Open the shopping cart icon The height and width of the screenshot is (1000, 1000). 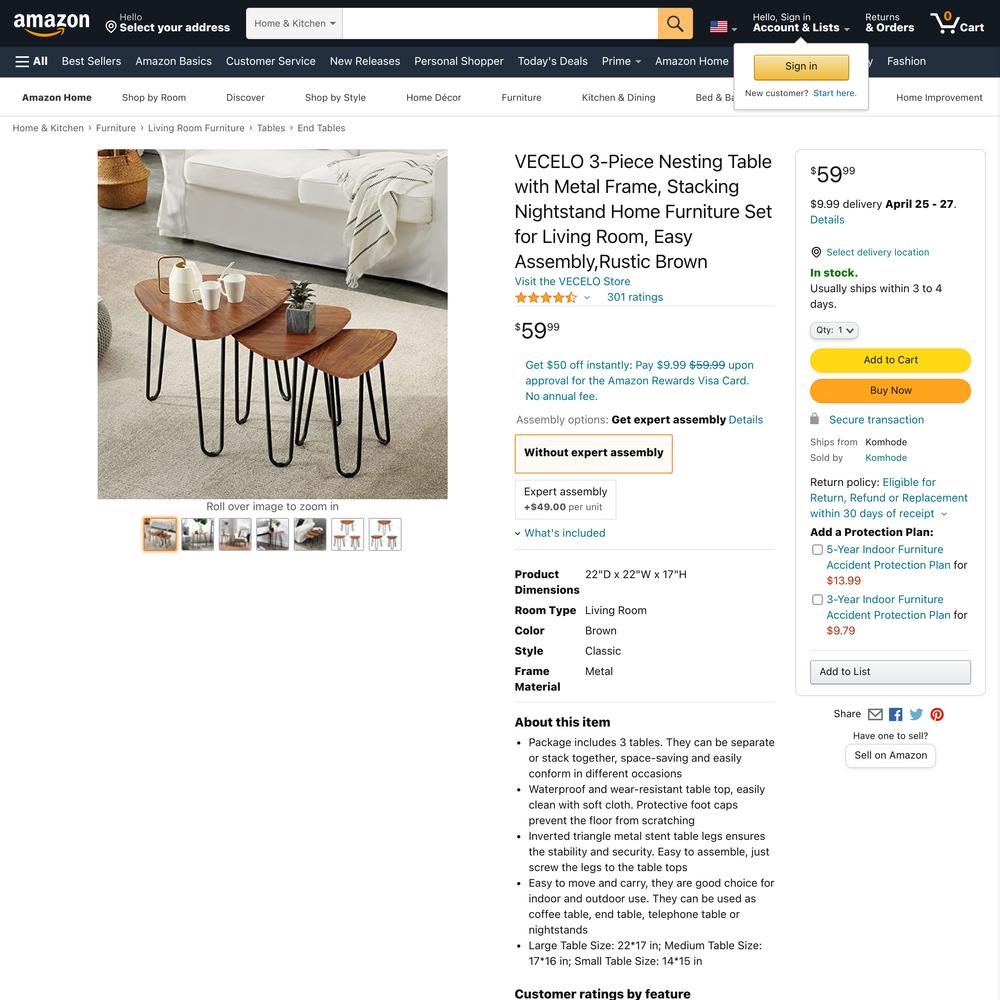point(957,23)
